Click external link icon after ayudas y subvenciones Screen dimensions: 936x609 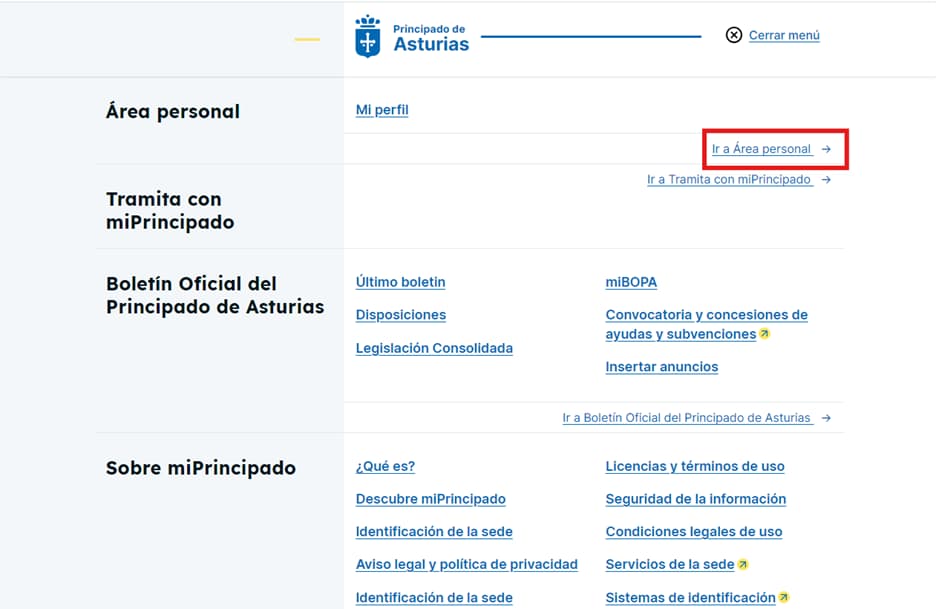[765, 335]
